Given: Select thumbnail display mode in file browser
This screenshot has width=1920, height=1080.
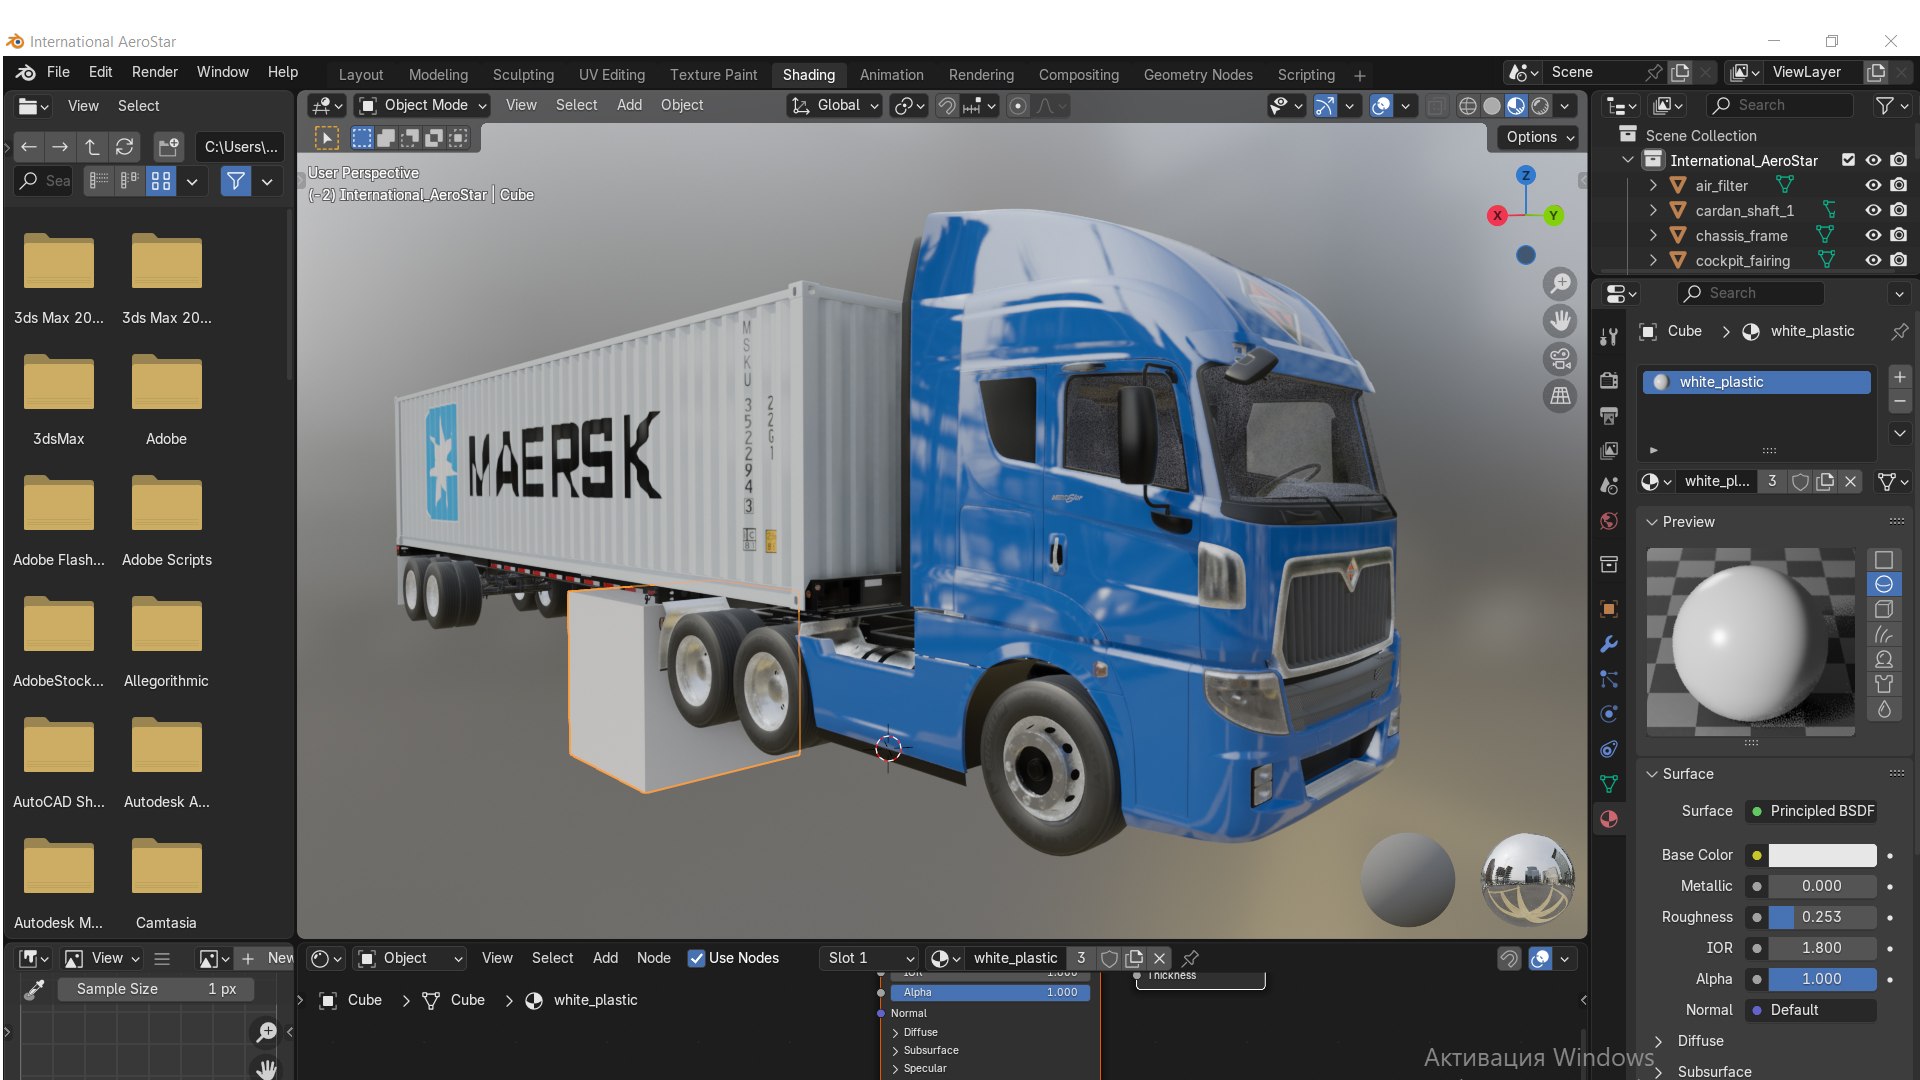Looking at the screenshot, I should coord(161,181).
